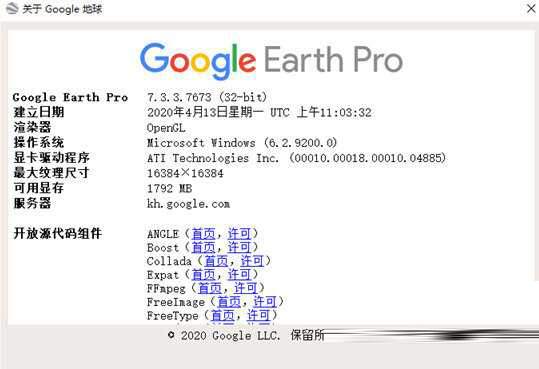
Task: Open the ANGLE license link
Action: [239, 234]
